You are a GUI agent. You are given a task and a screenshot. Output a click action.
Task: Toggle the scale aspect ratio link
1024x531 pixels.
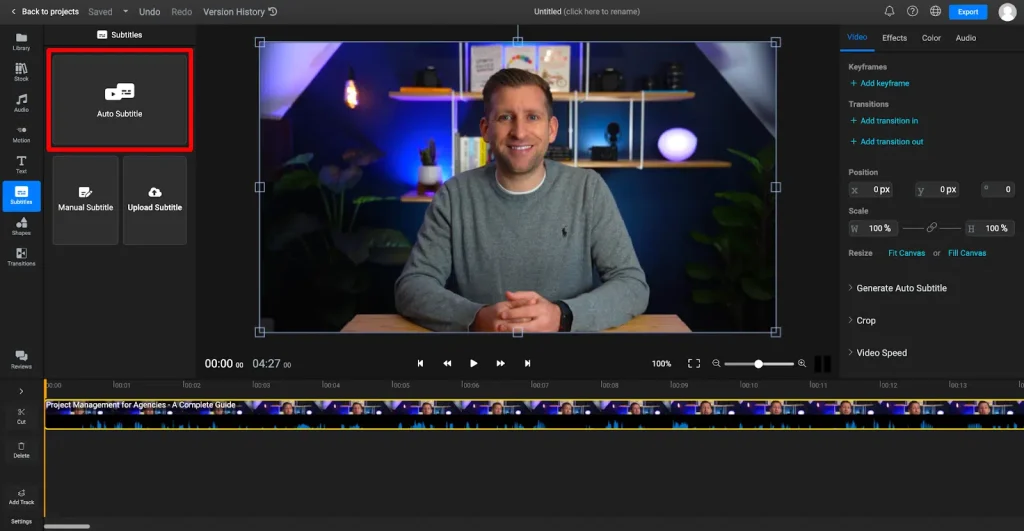[x=932, y=228]
